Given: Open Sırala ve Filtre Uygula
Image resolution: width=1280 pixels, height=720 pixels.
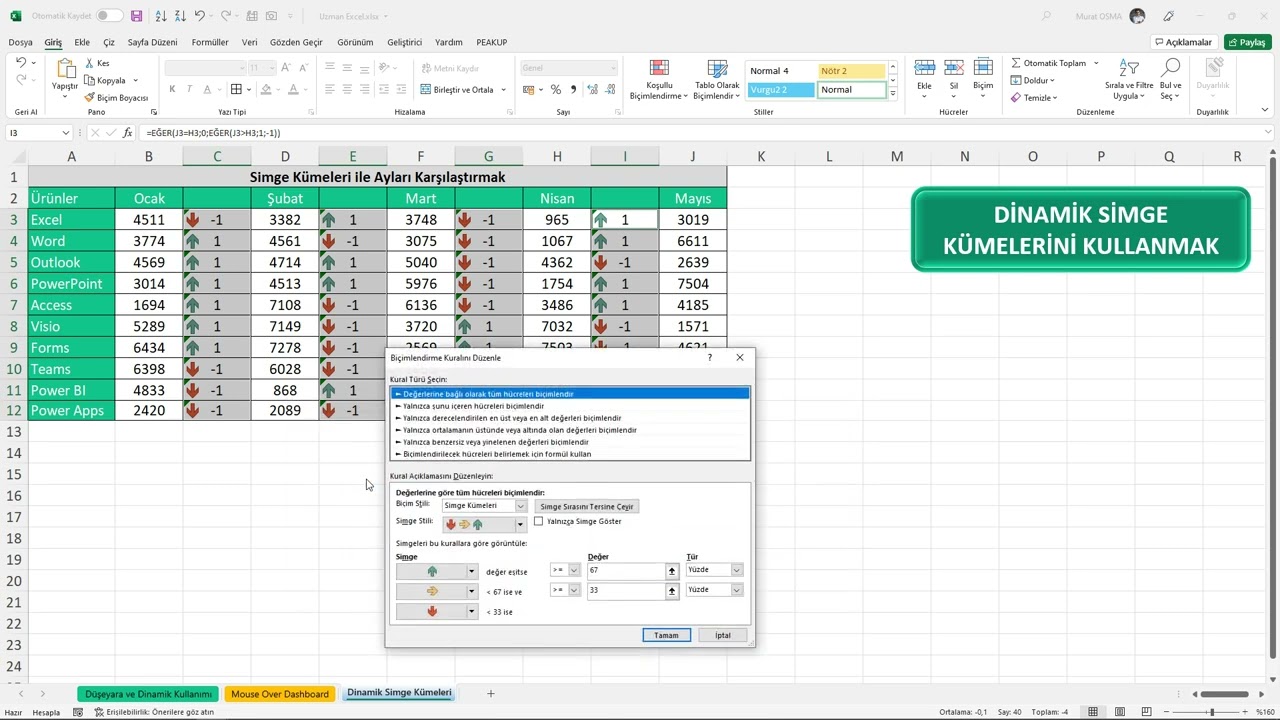Looking at the screenshot, I should [1129, 79].
